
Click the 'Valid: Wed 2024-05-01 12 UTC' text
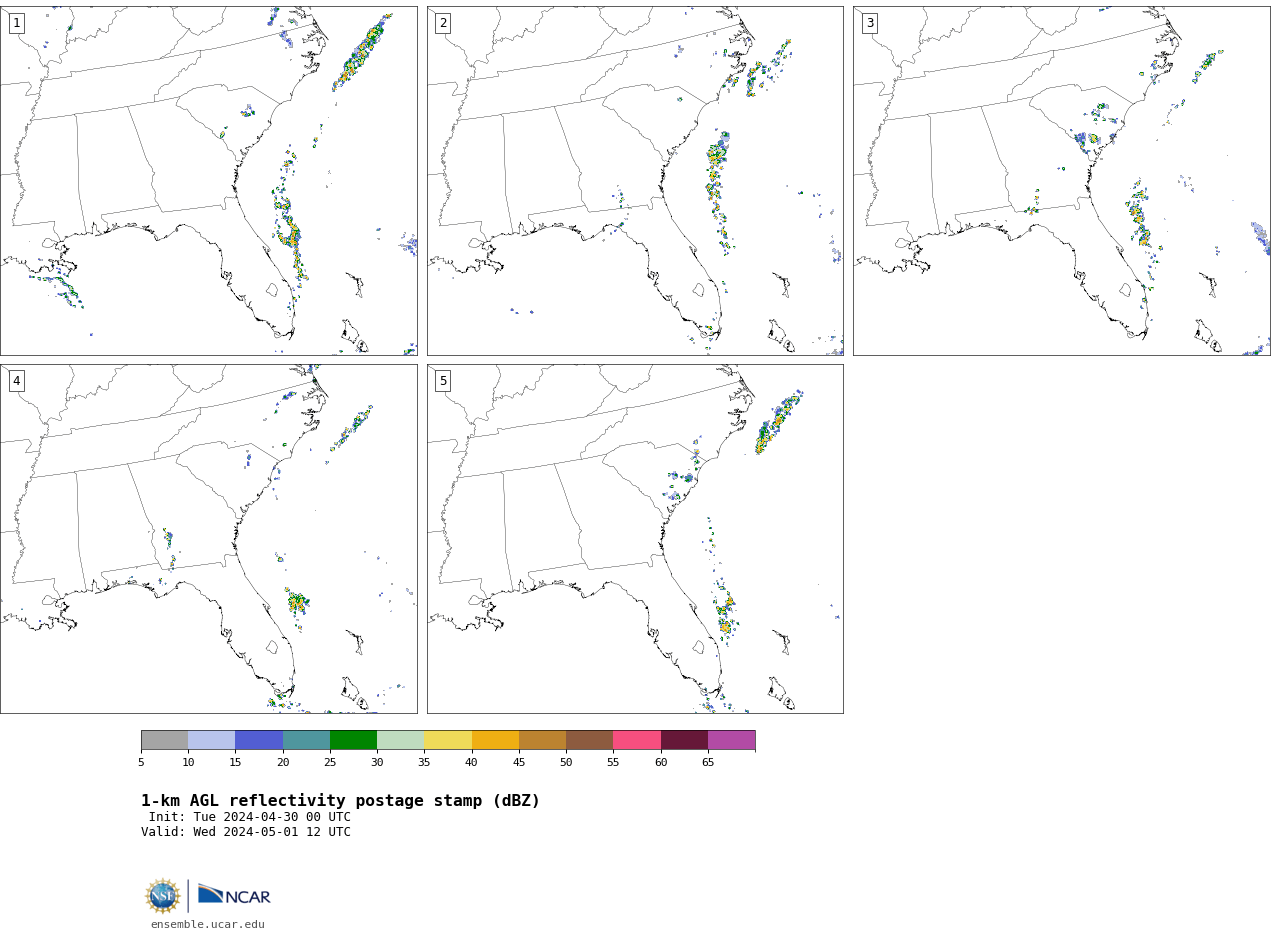click(x=246, y=832)
